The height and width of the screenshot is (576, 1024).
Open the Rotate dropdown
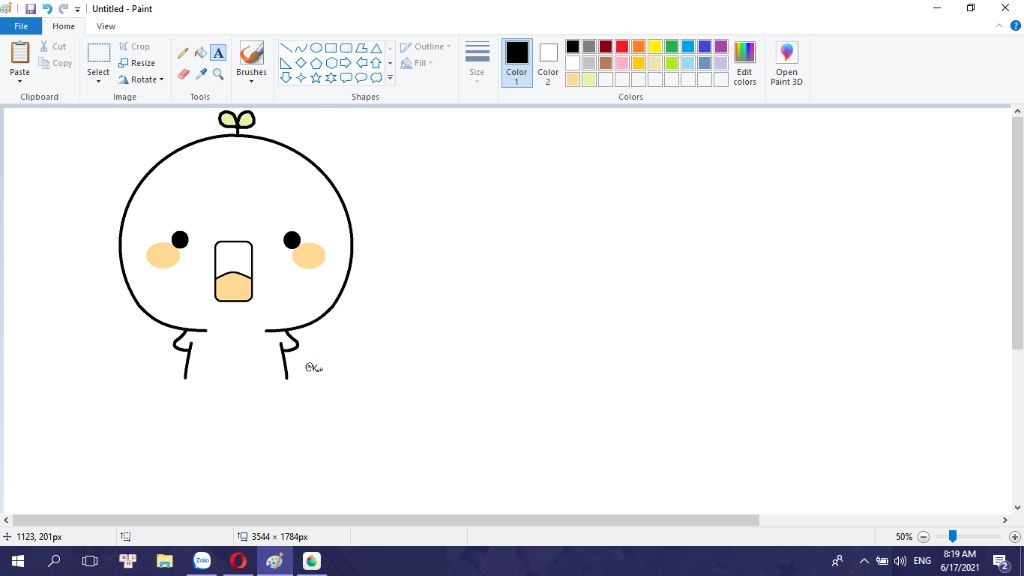coord(141,80)
